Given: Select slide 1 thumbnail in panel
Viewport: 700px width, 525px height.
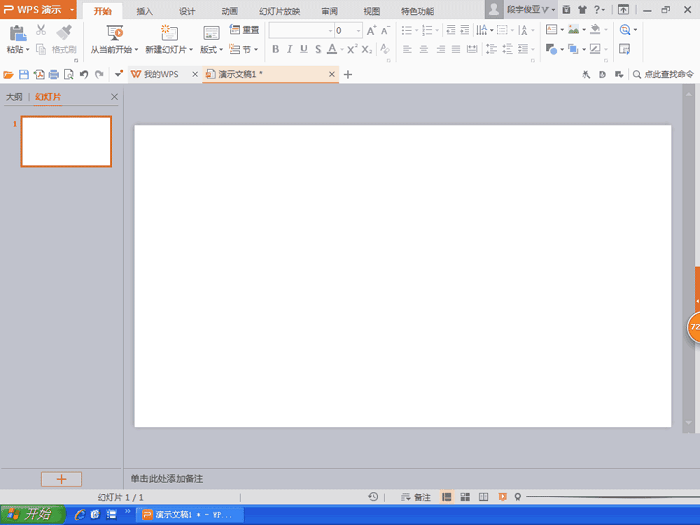Looking at the screenshot, I should (66, 141).
